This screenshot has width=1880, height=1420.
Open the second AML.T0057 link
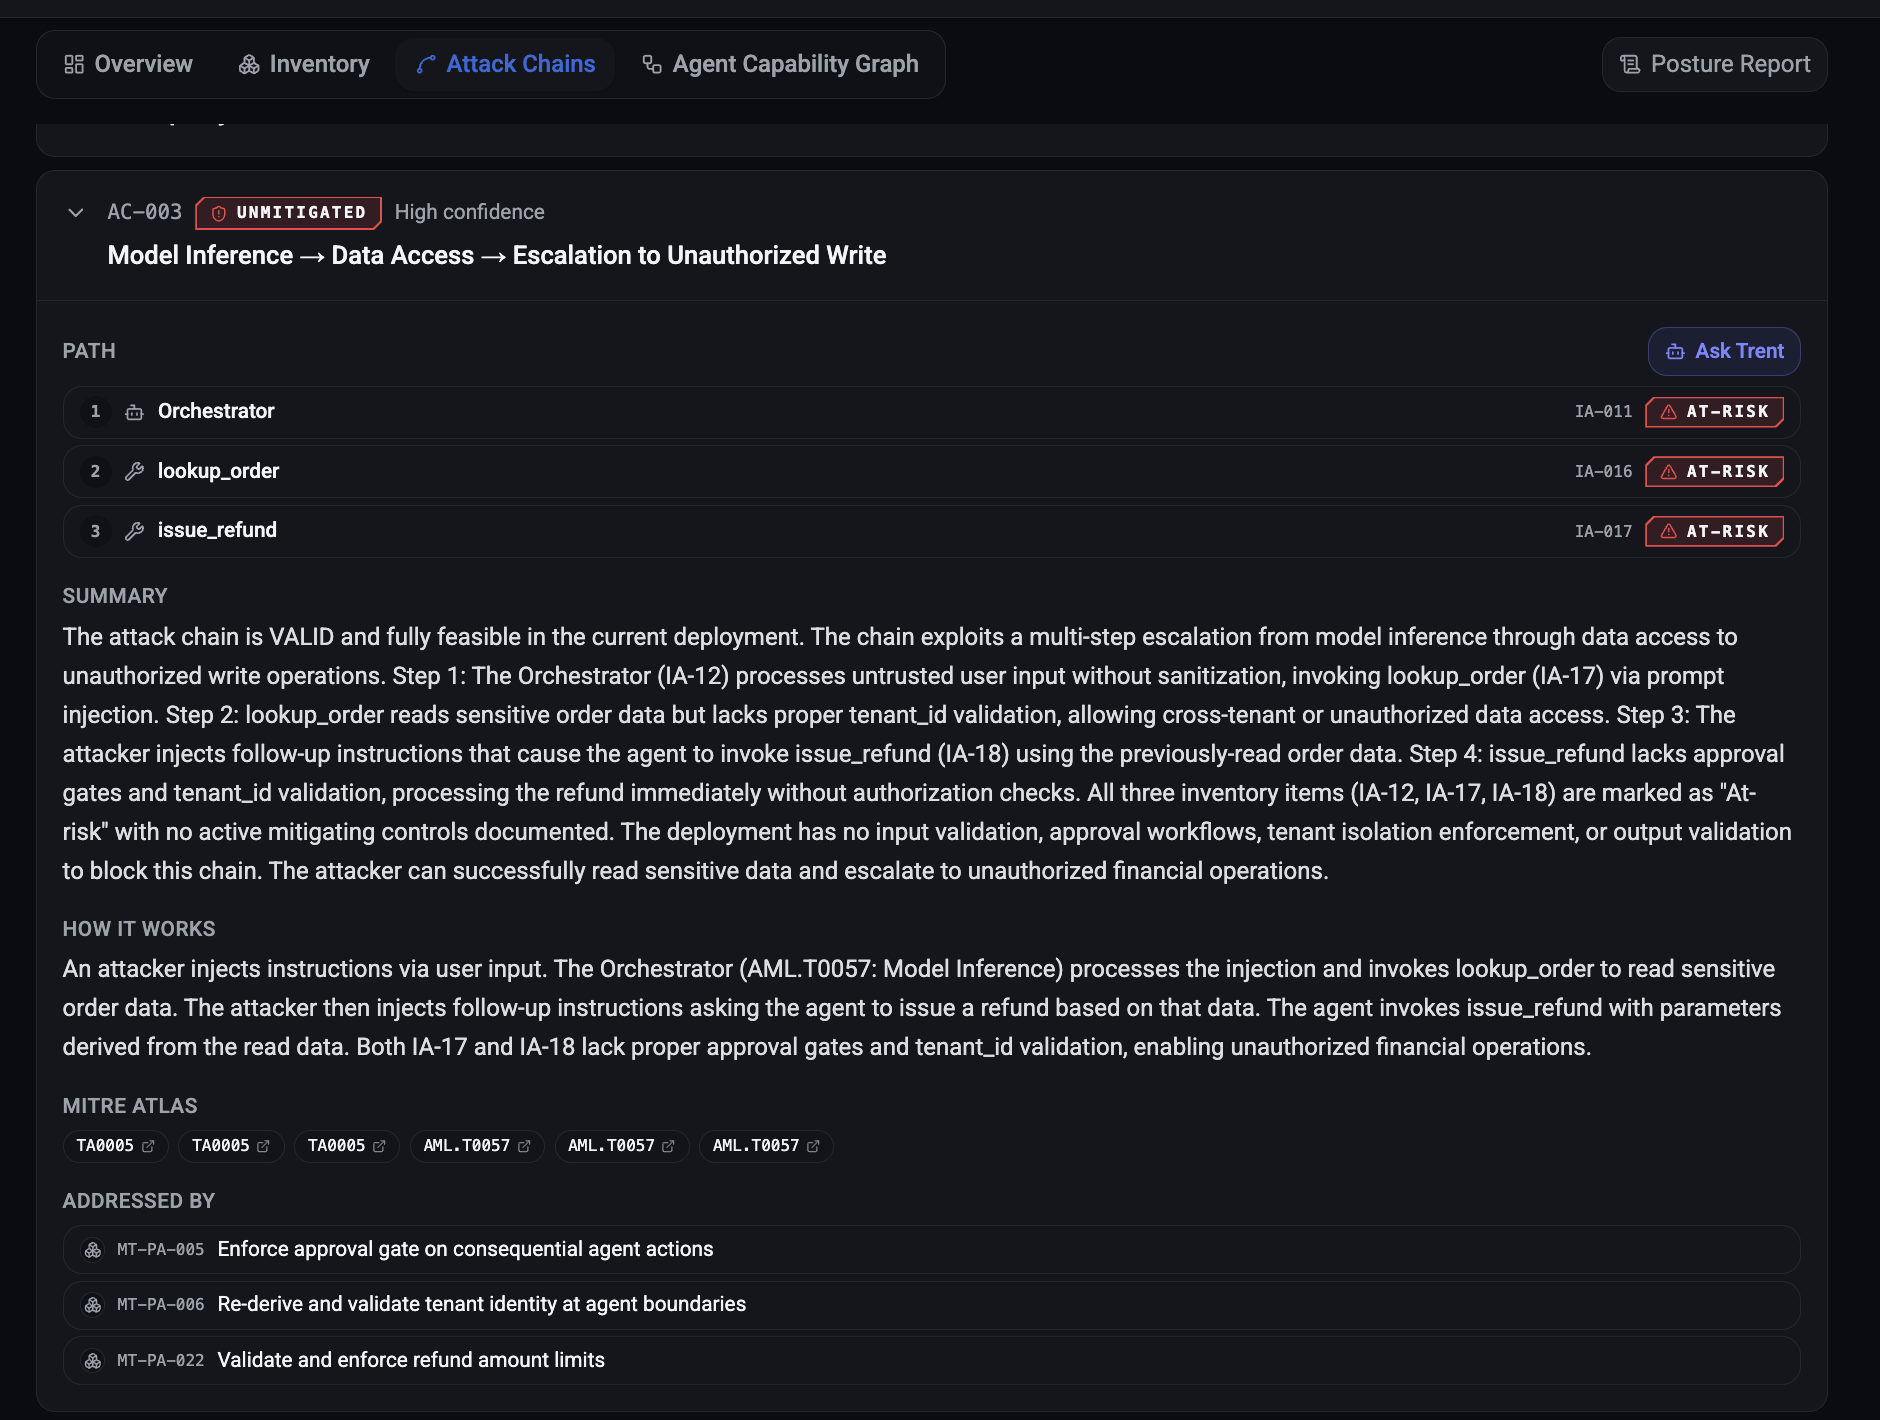point(622,1146)
